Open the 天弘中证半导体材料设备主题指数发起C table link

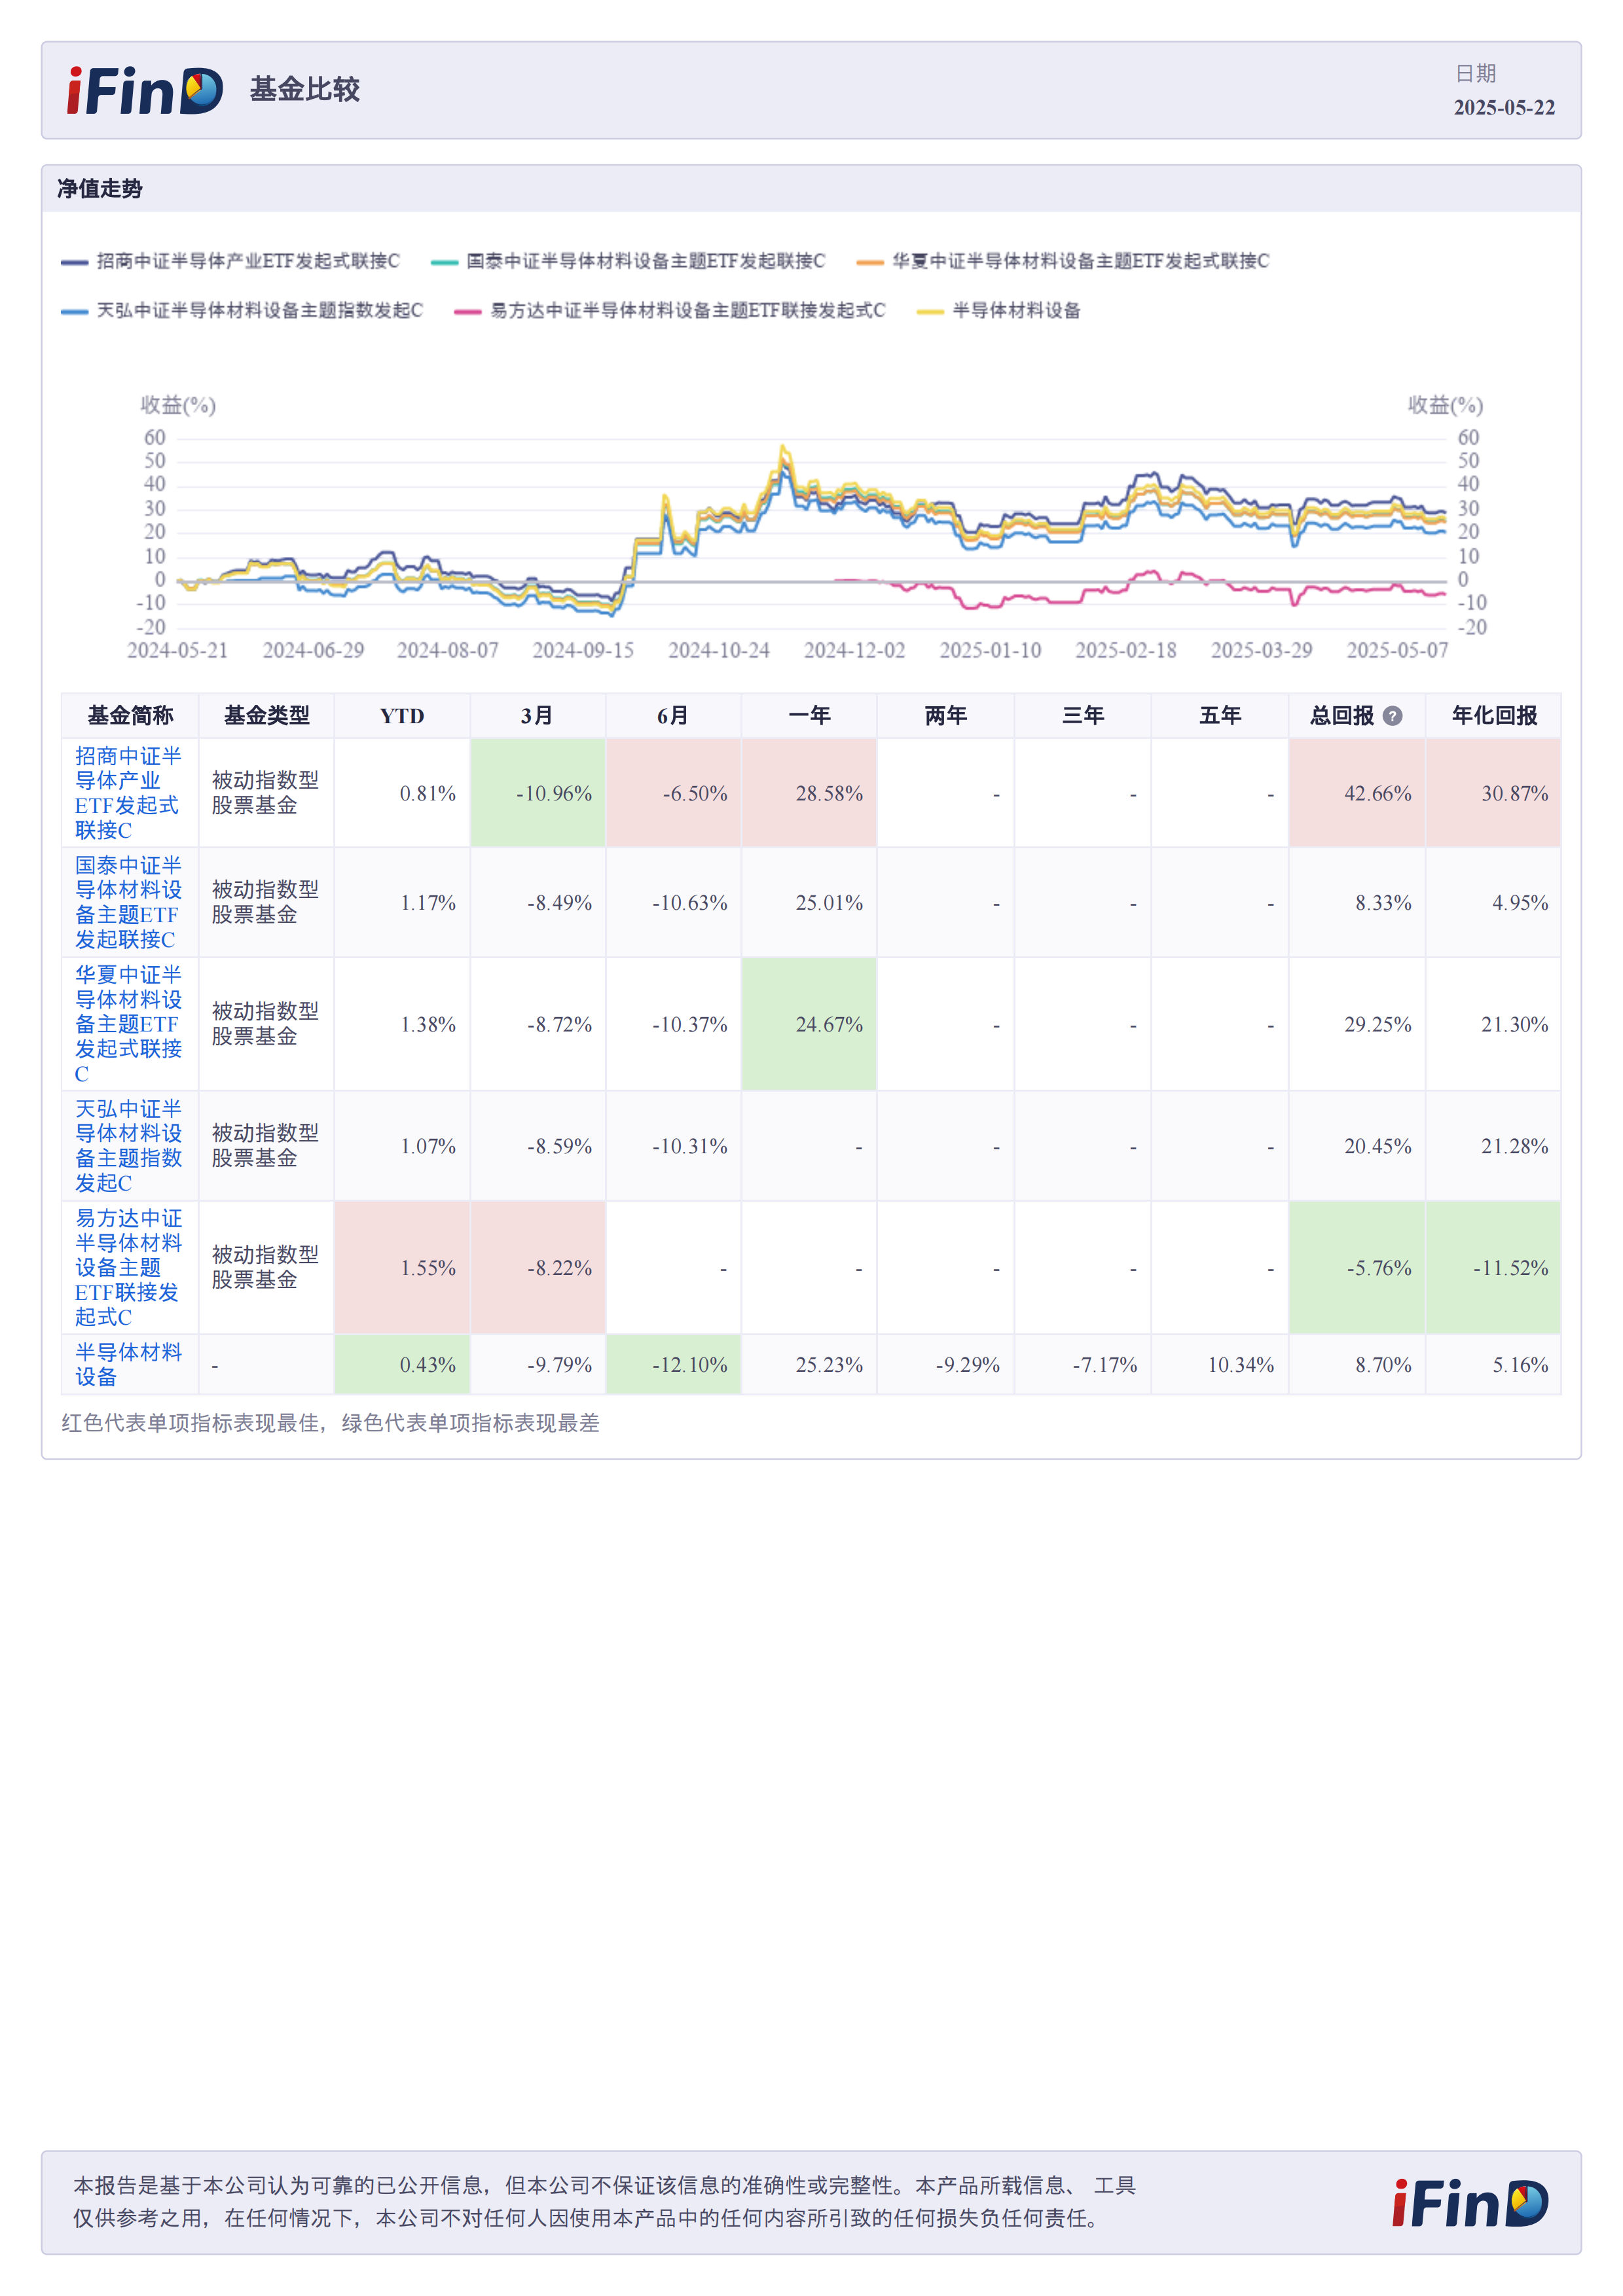click(128, 1146)
